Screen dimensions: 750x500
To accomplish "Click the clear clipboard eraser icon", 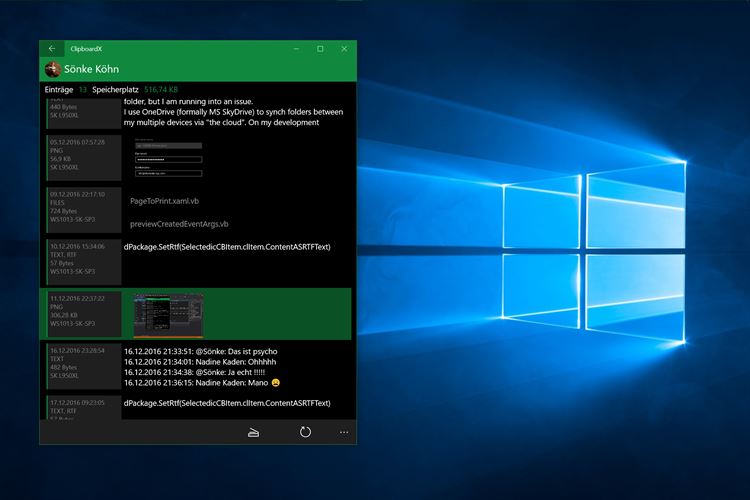I will (254, 433).
